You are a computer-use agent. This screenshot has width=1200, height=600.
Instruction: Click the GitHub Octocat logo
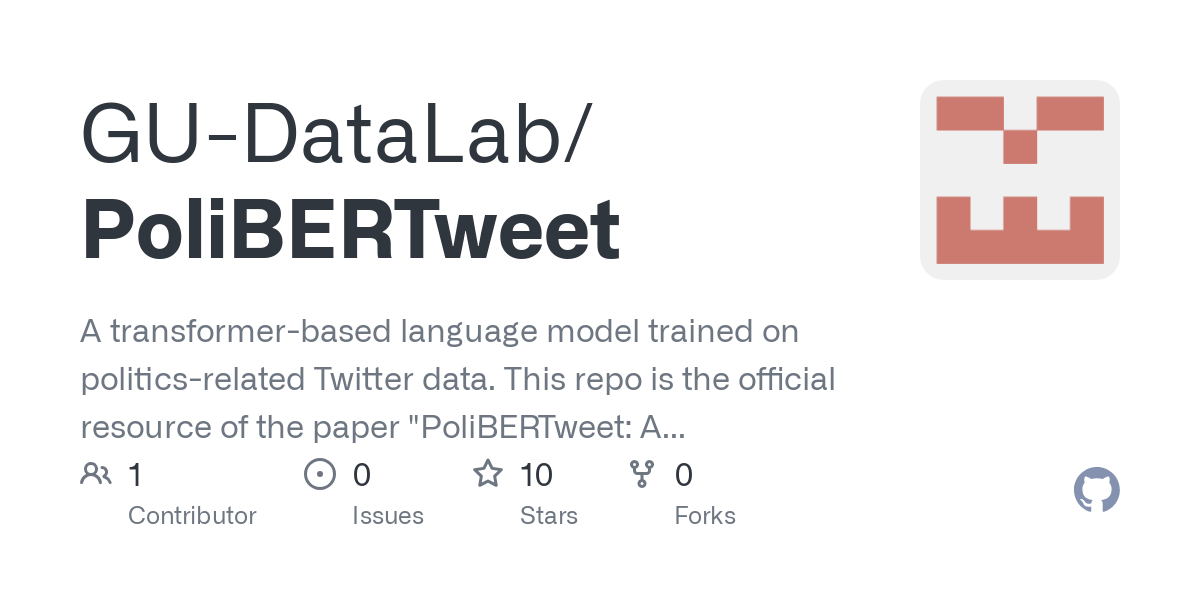click(x=1096, y=491)
